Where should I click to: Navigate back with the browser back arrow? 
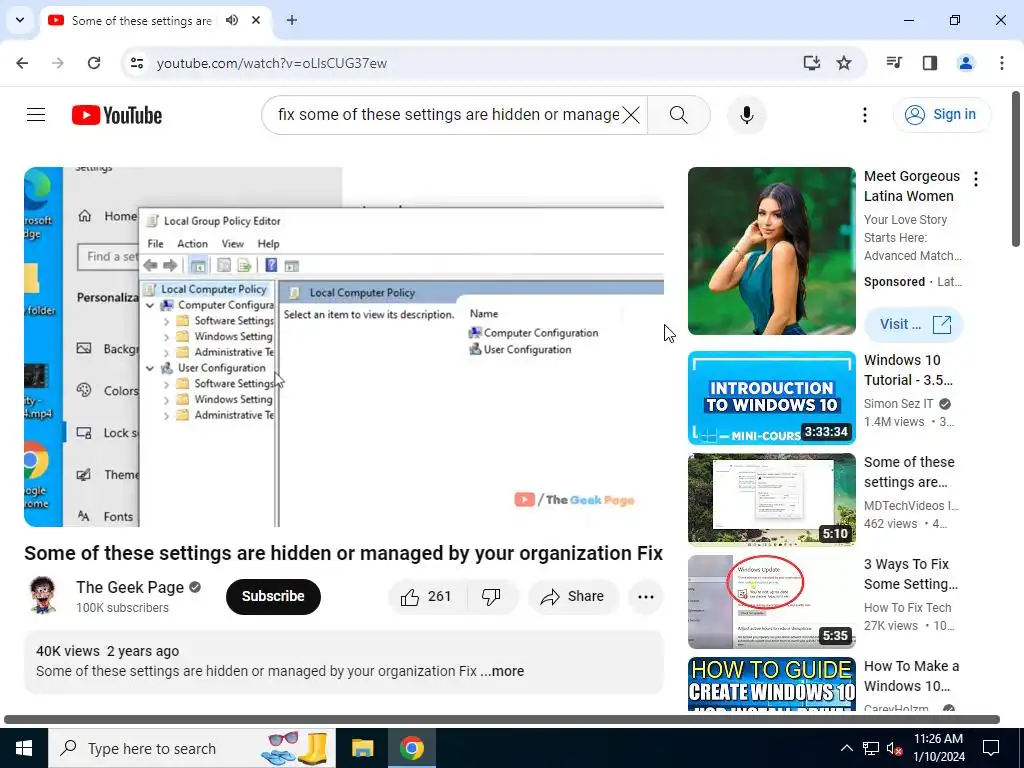22,63
